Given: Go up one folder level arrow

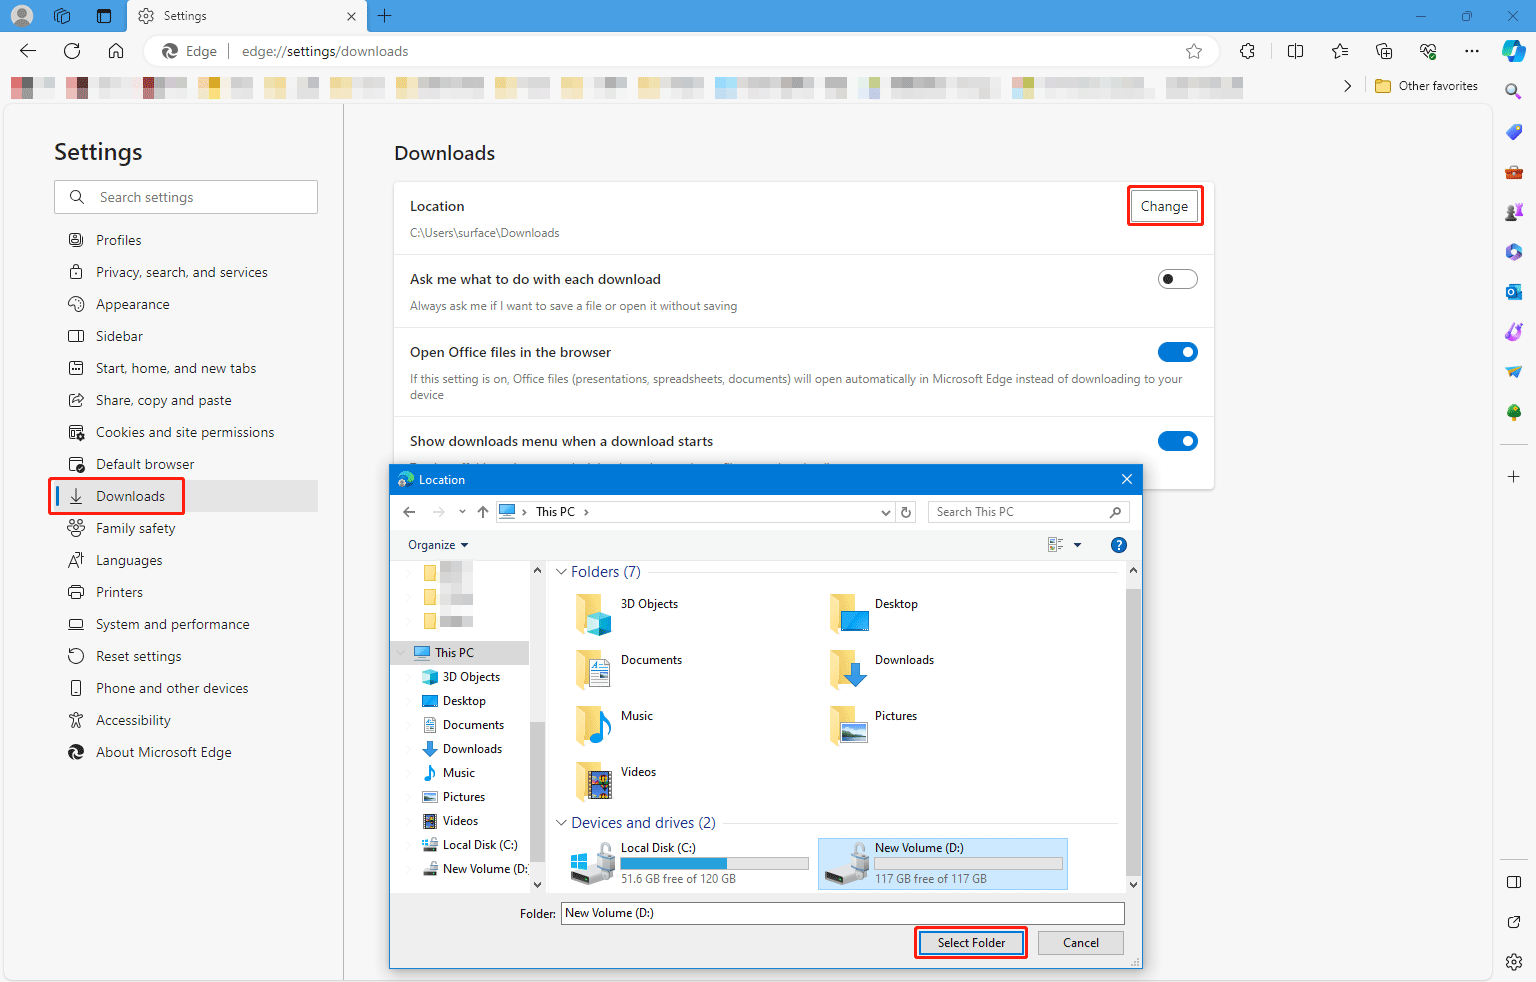Looking at the screenshot, I should [483, 512].
